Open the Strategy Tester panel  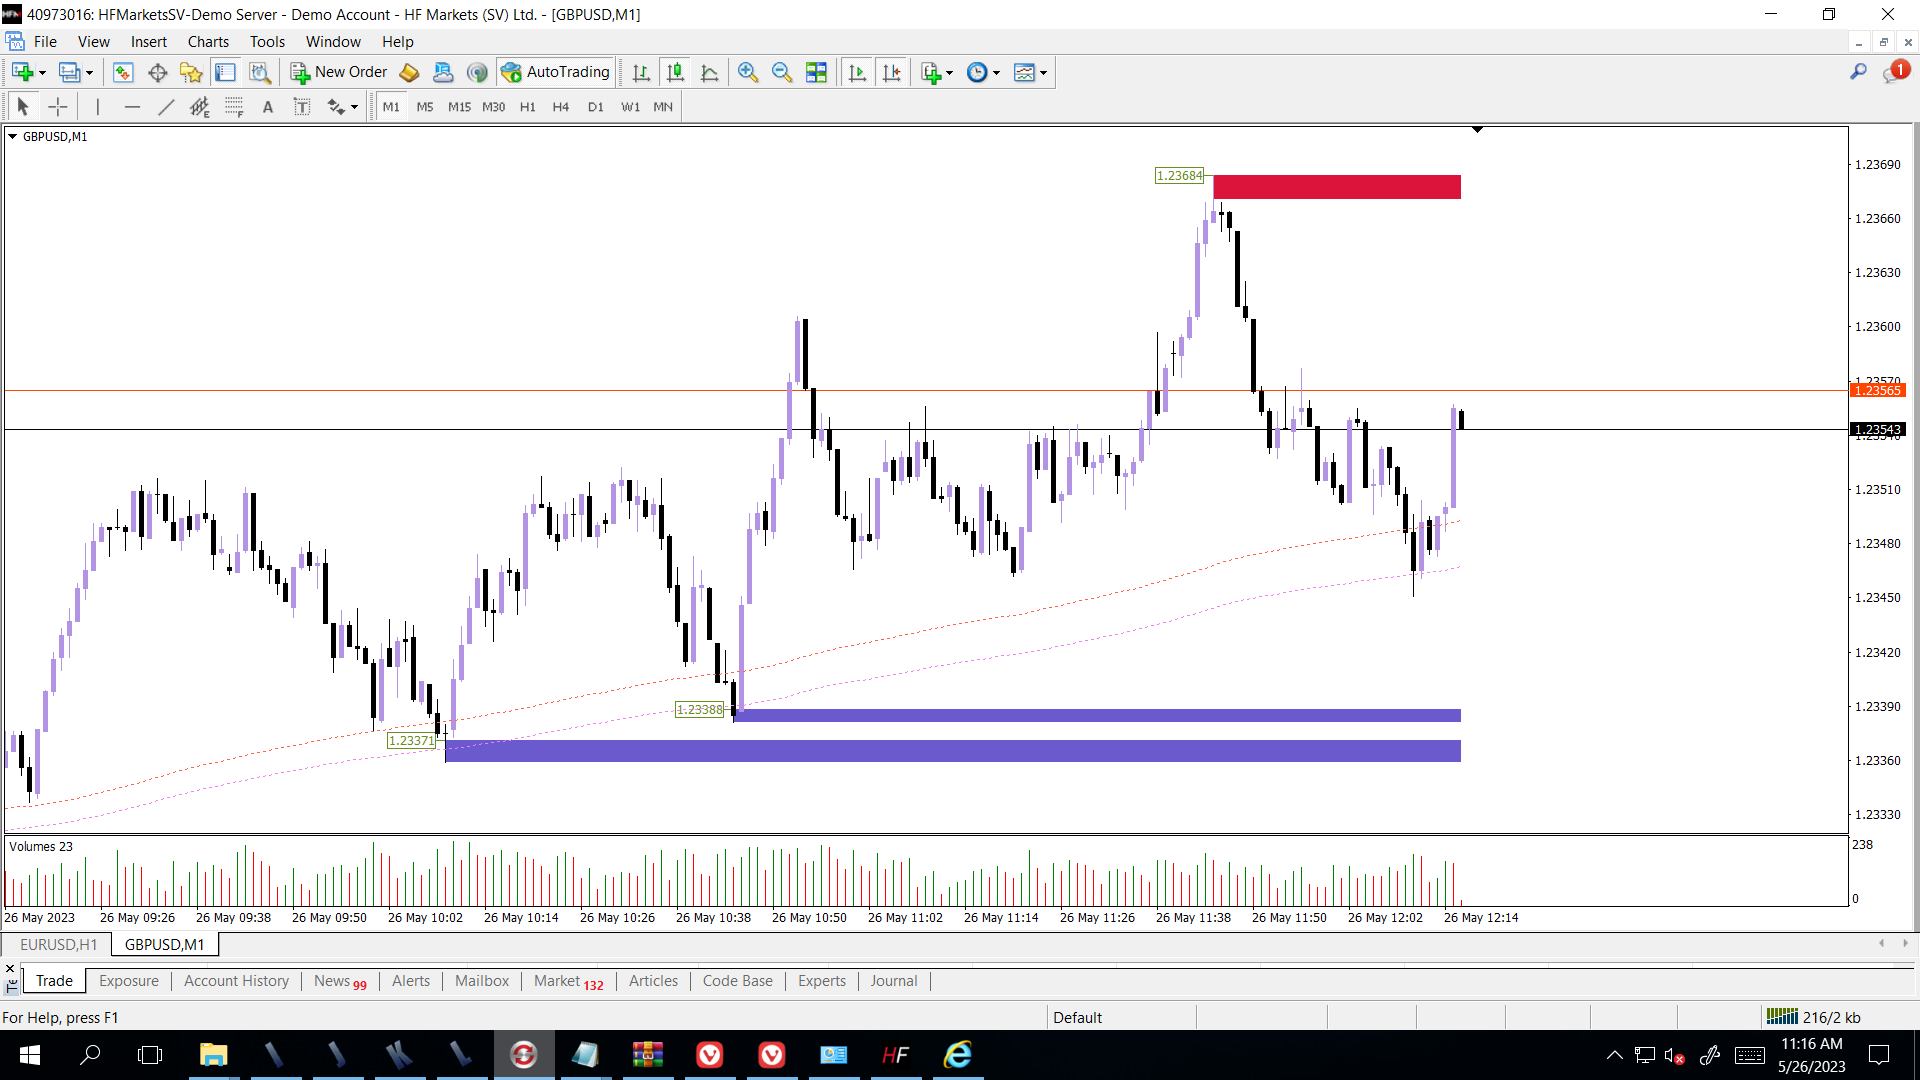[259, 72]
